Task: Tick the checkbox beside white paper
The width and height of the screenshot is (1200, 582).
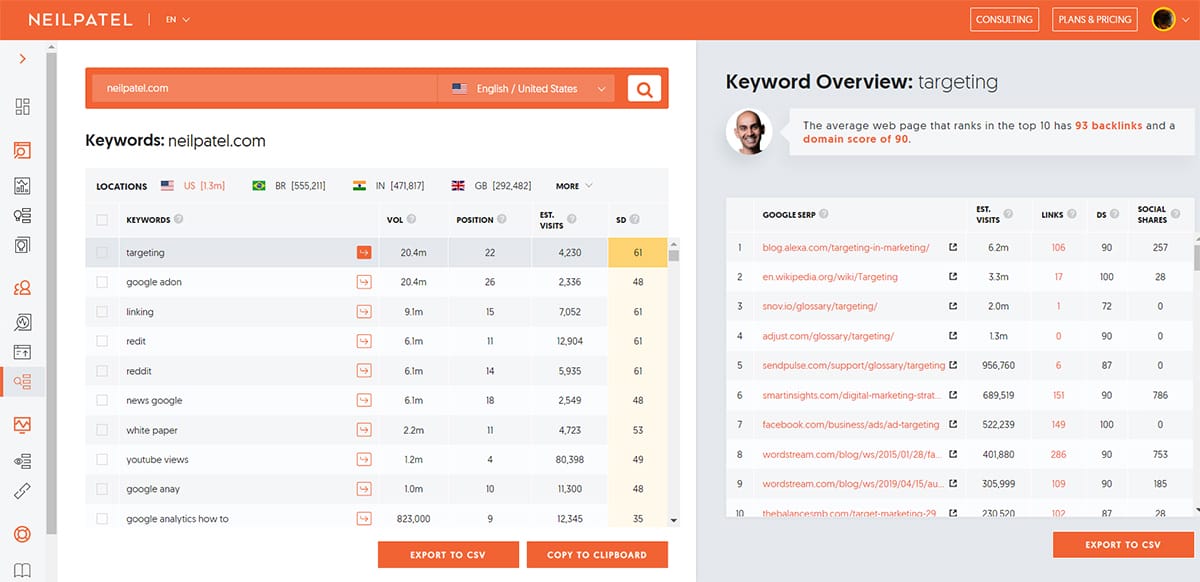Action: [x=102, y=430]
